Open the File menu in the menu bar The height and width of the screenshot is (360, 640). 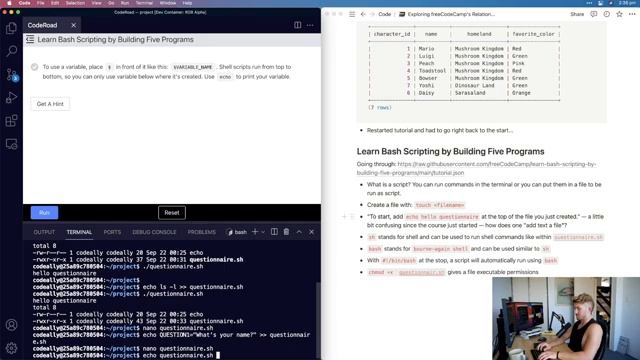pos(40,3)
